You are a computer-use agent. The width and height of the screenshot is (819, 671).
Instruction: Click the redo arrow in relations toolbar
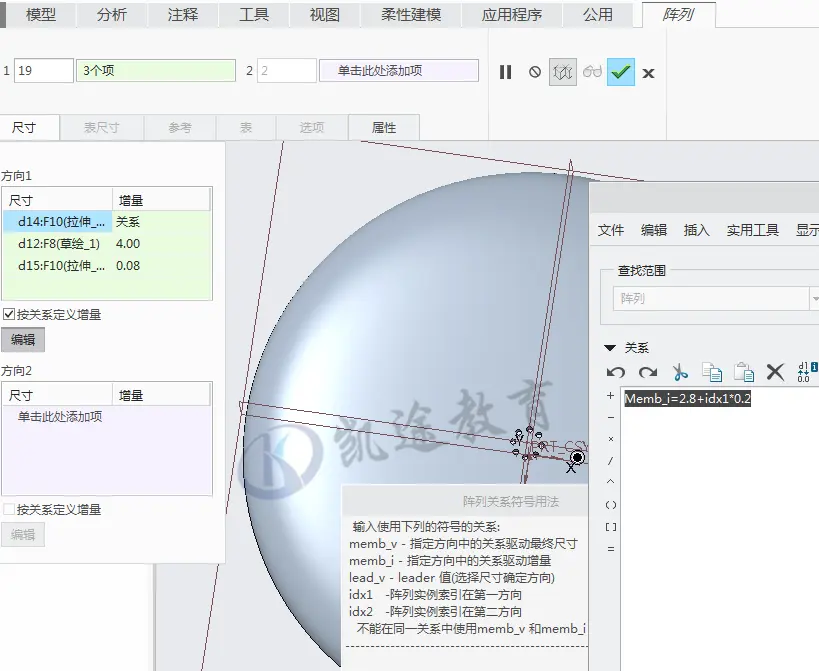648,372
